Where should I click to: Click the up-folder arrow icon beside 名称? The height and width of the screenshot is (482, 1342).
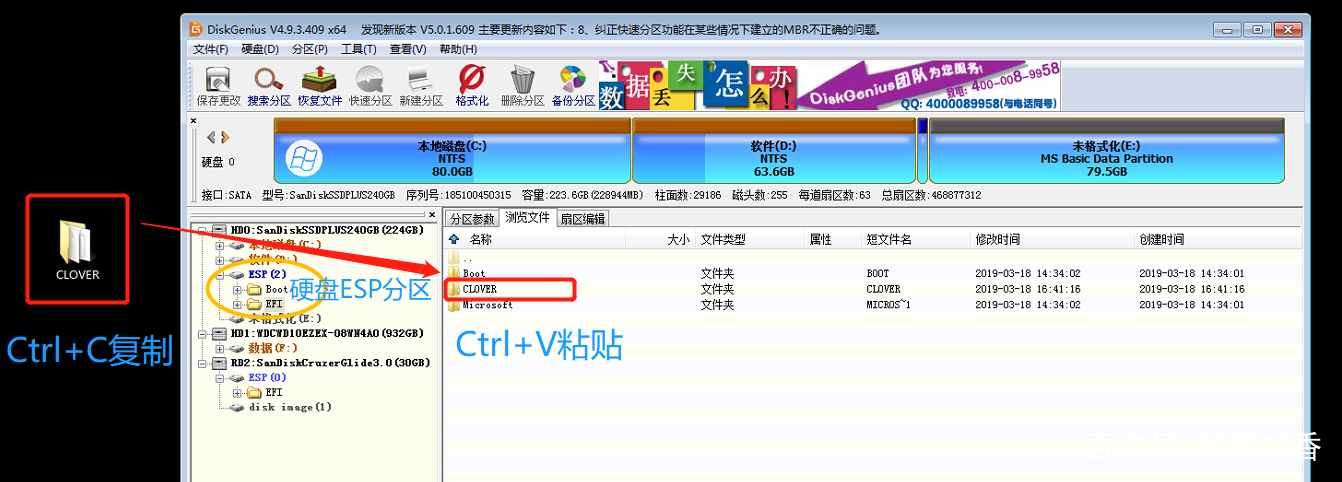coord(454,239)
